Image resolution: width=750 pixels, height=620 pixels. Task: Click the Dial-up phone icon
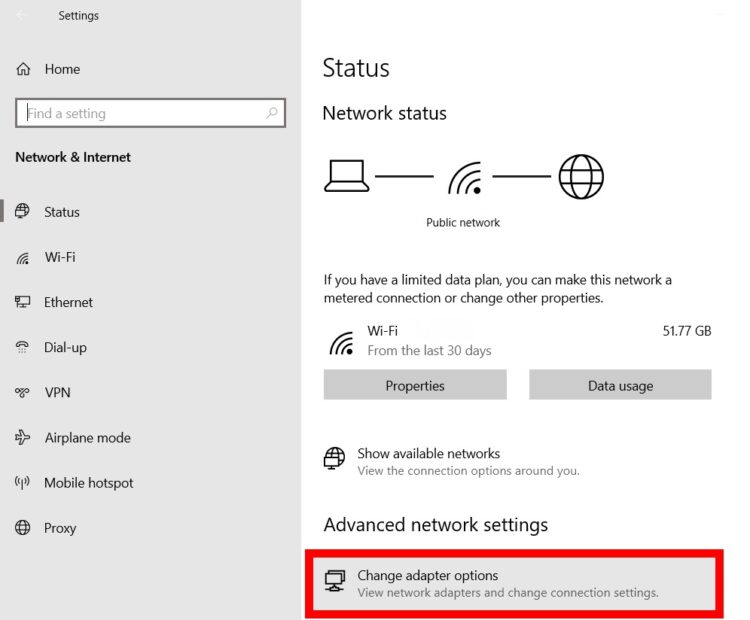[x=22, y=347]
